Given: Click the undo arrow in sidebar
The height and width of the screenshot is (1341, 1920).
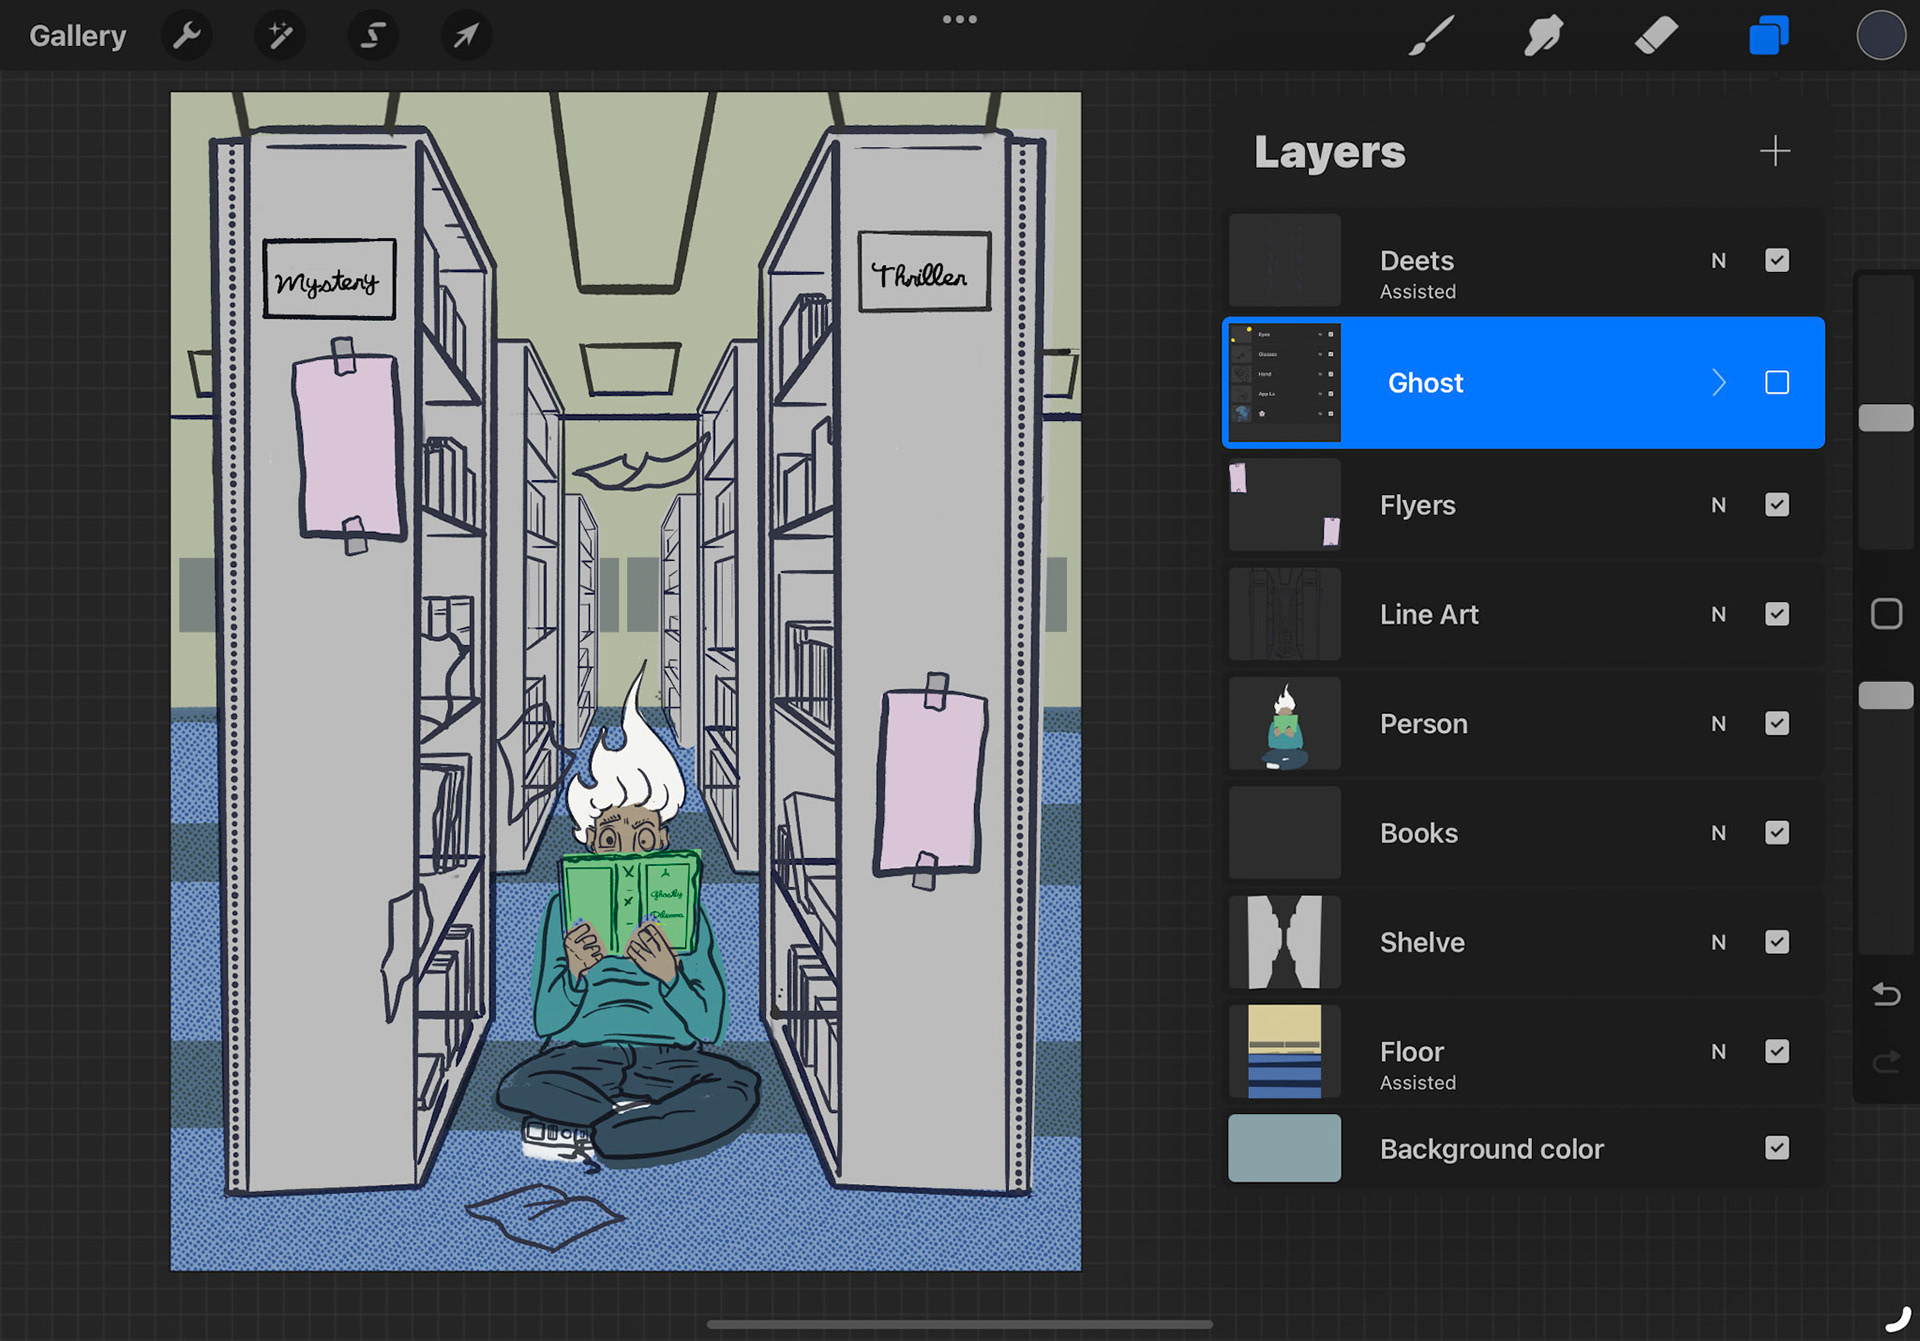Looking at the screenshot, I should coord(1886,995).
